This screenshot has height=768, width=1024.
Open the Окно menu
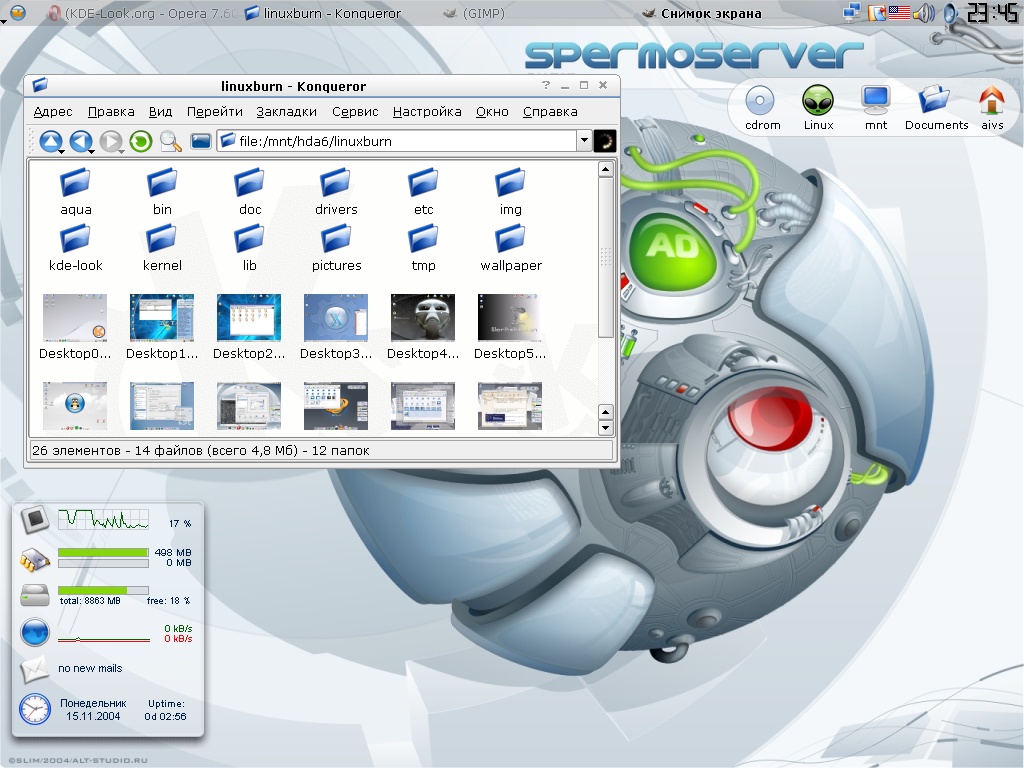[x=492, y=112]
